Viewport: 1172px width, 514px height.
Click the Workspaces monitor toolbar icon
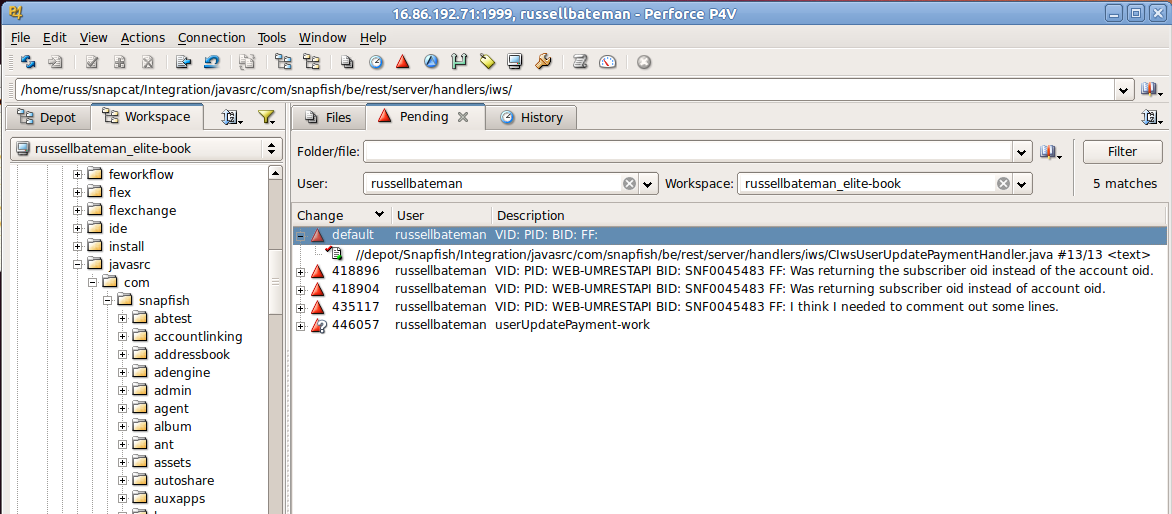pyautogui.click(x=514, y=62)
